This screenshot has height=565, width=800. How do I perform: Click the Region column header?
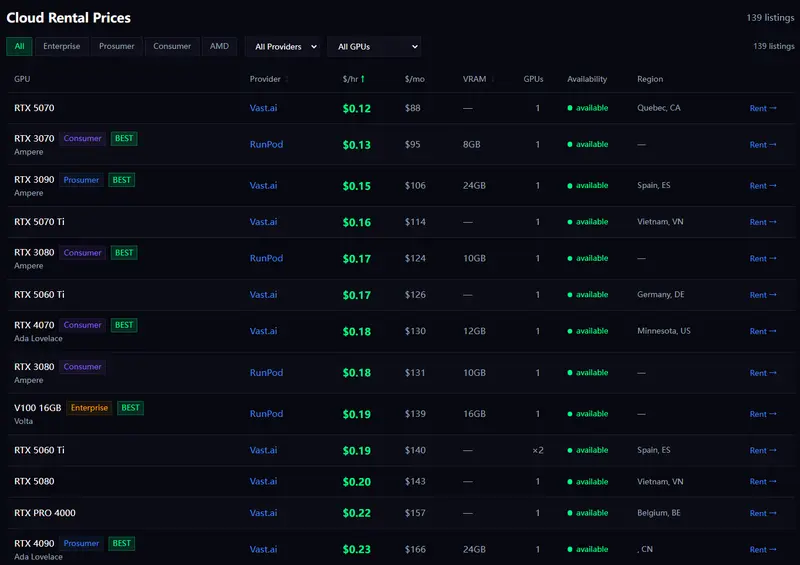650,79
